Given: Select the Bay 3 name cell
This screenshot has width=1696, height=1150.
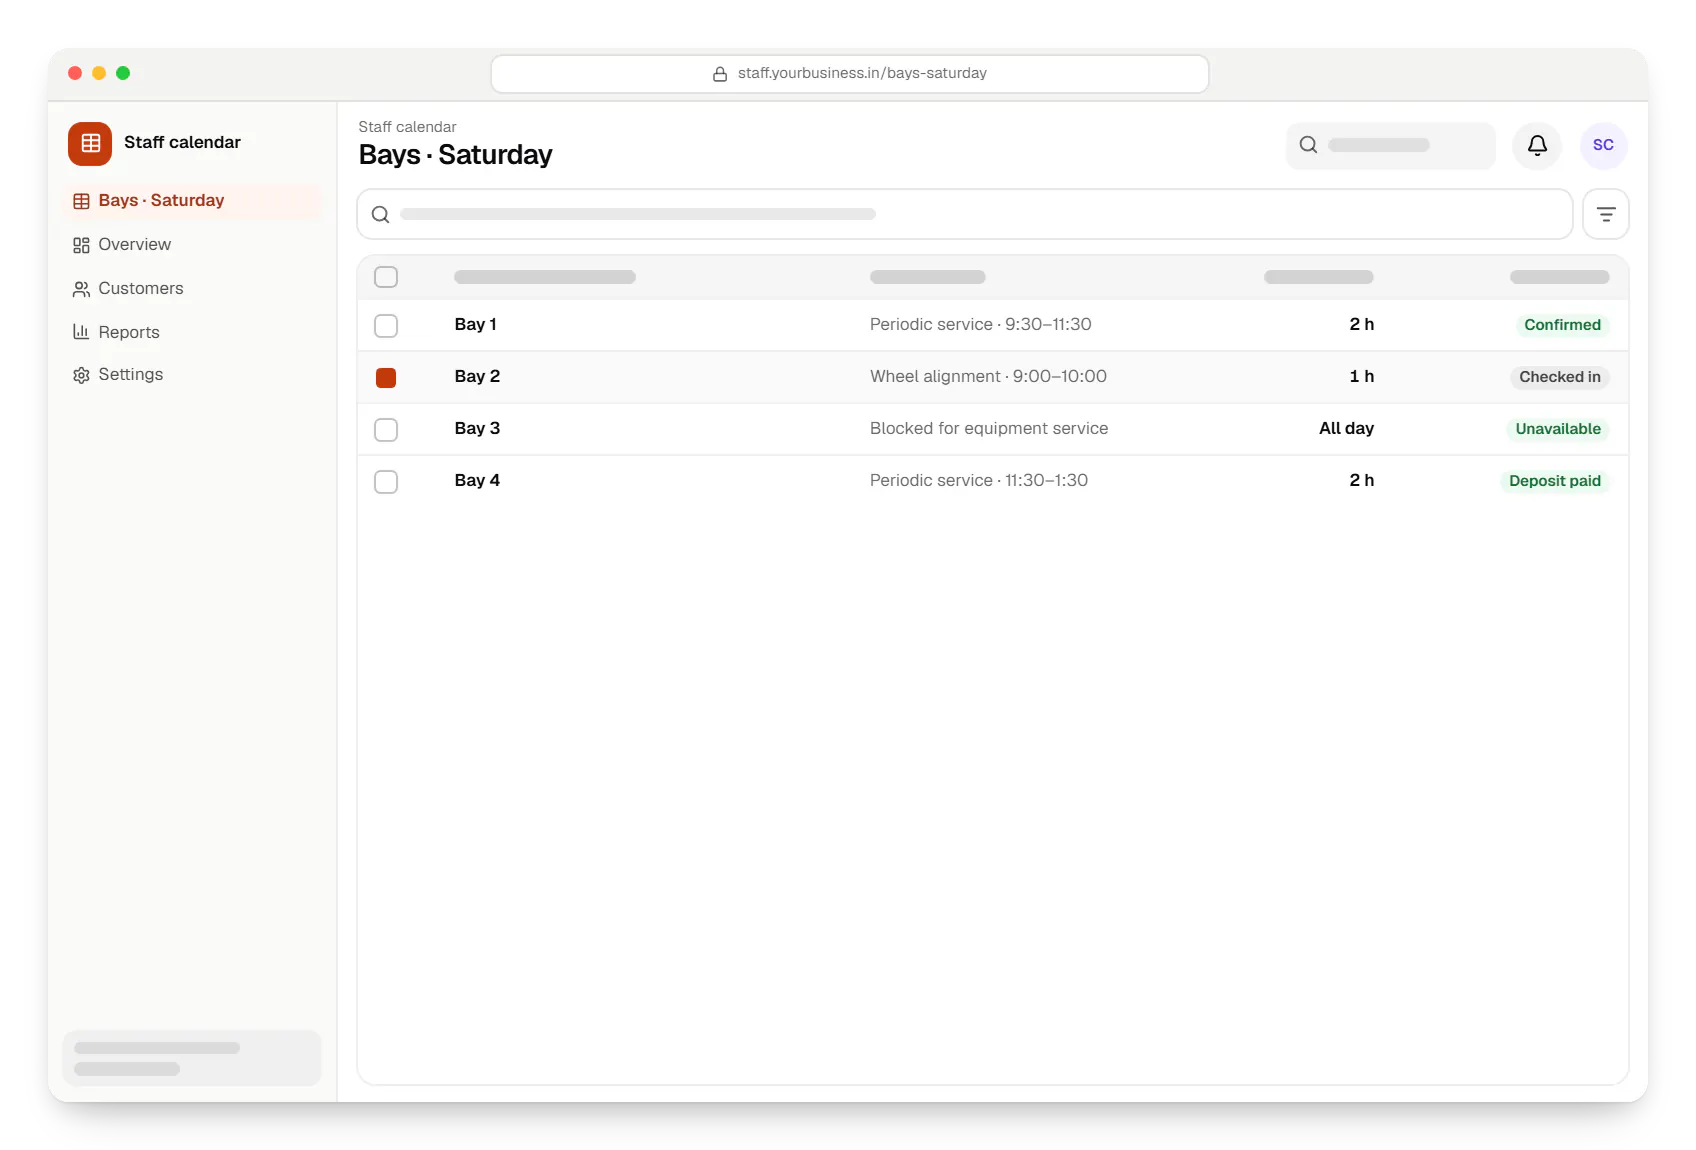Looking at the screenshot, I should point(477,429).
